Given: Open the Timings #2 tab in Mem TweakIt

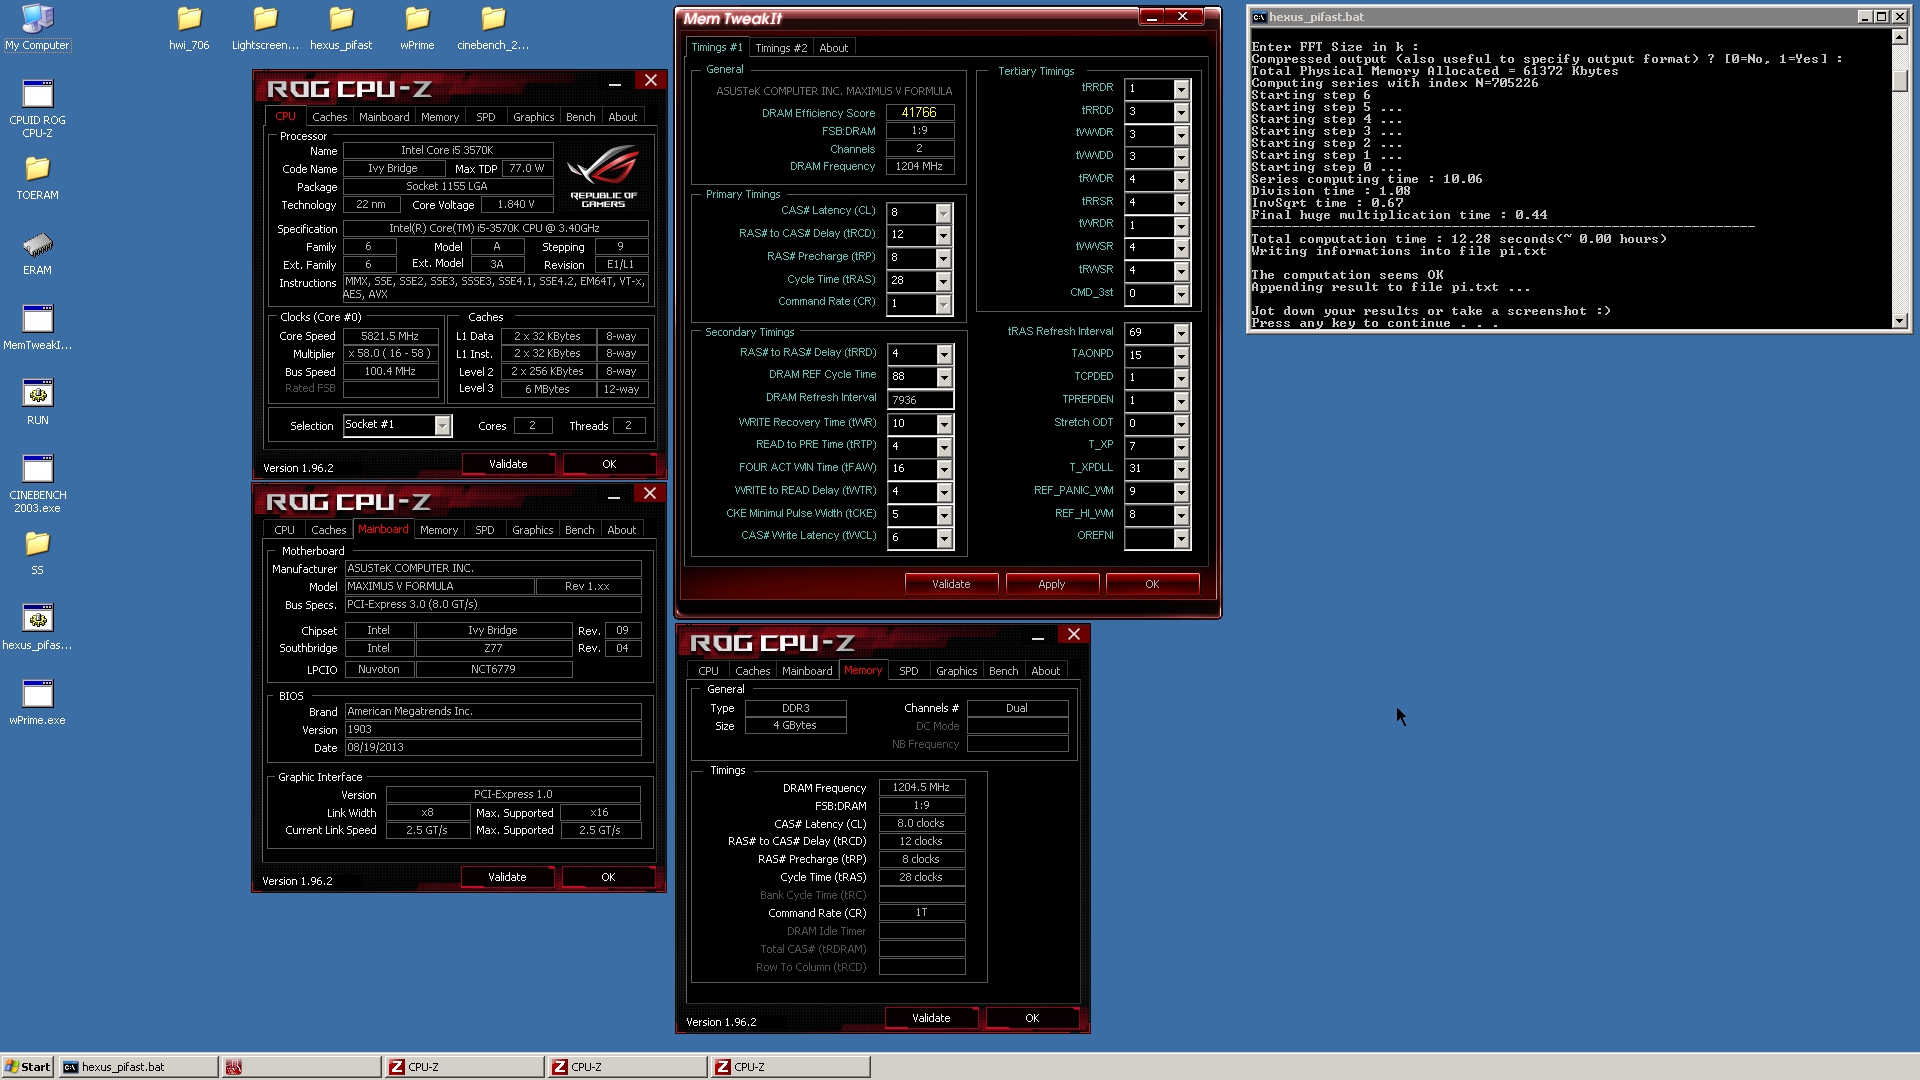Looking at the screenshot, I should tap(780, 48).
